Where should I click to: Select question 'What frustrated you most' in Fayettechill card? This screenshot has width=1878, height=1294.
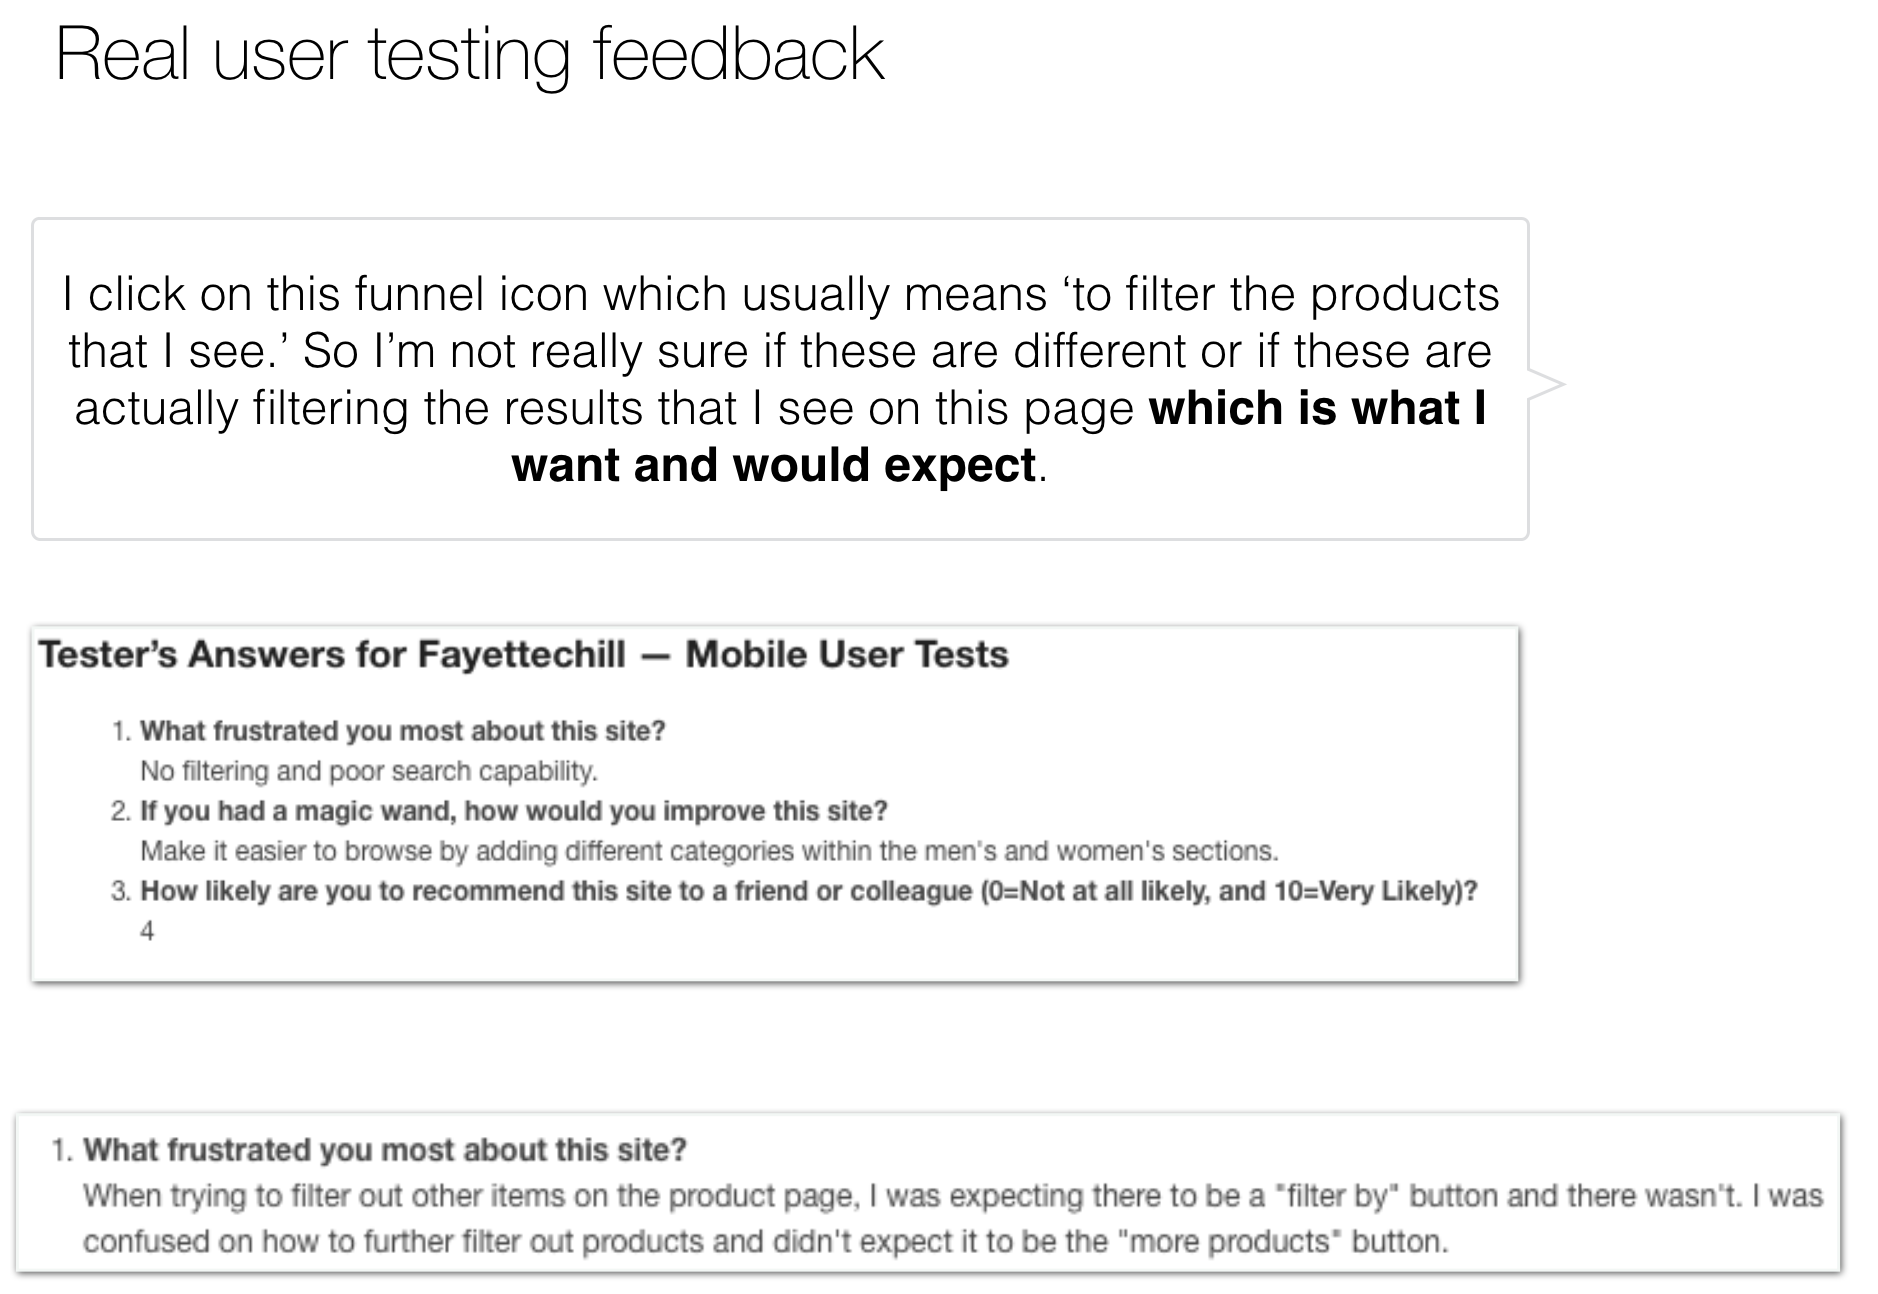[402, 731]
